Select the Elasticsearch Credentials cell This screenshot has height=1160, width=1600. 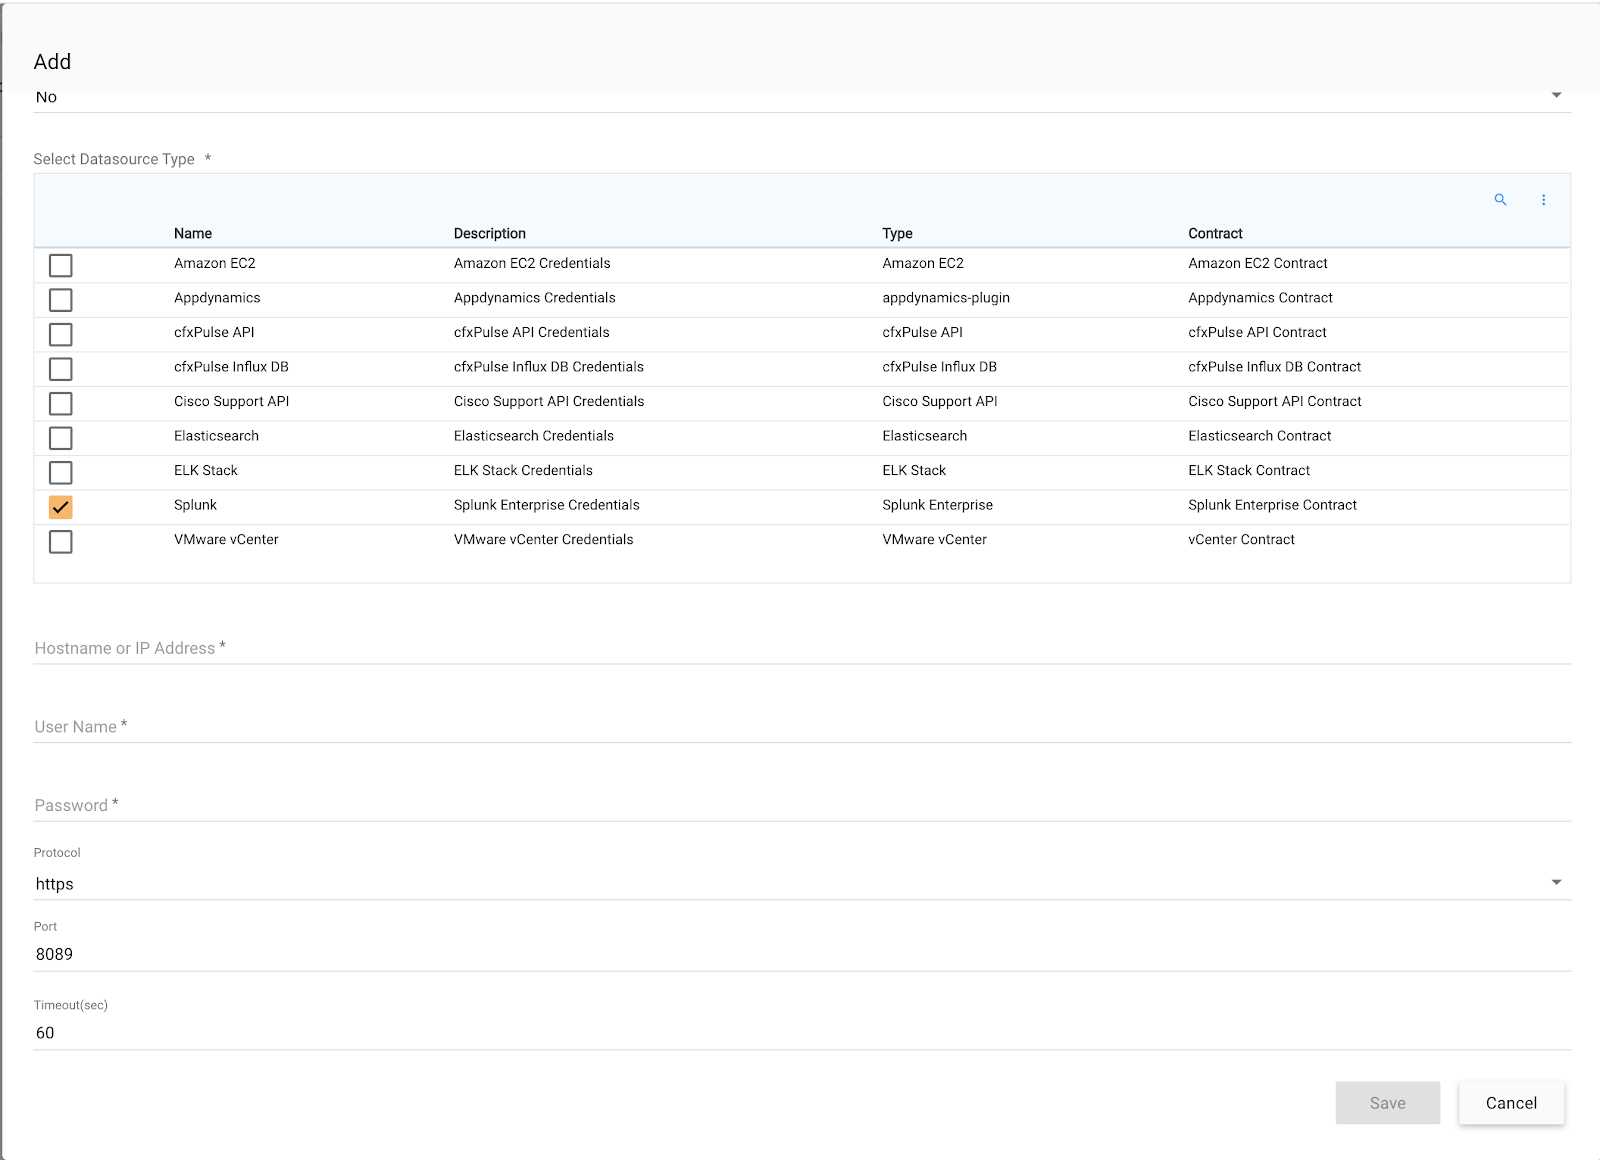point(534,436)
